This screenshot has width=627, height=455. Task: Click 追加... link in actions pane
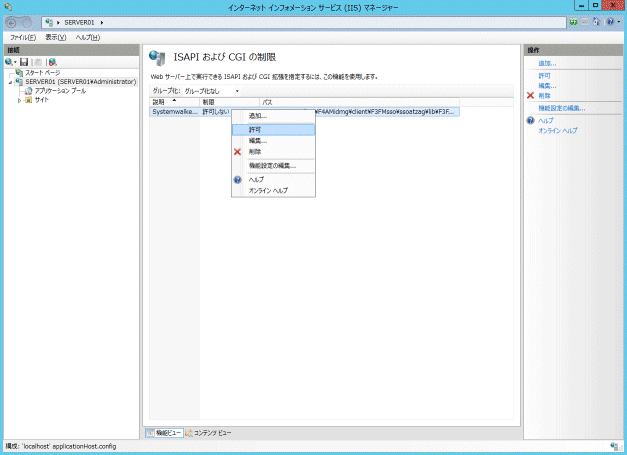(547, 63)
